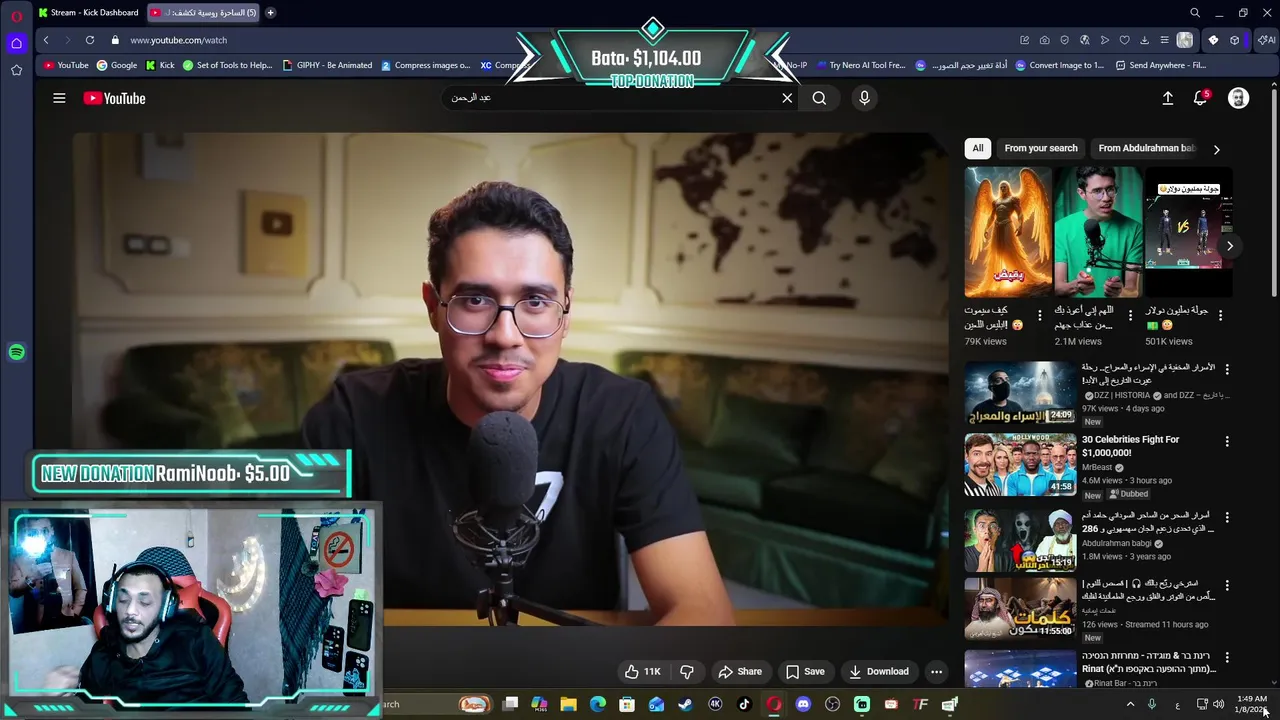Open the Convert Image bookmark
The width and height of the screenshot is (1280, 720).
coord(1059,65)
